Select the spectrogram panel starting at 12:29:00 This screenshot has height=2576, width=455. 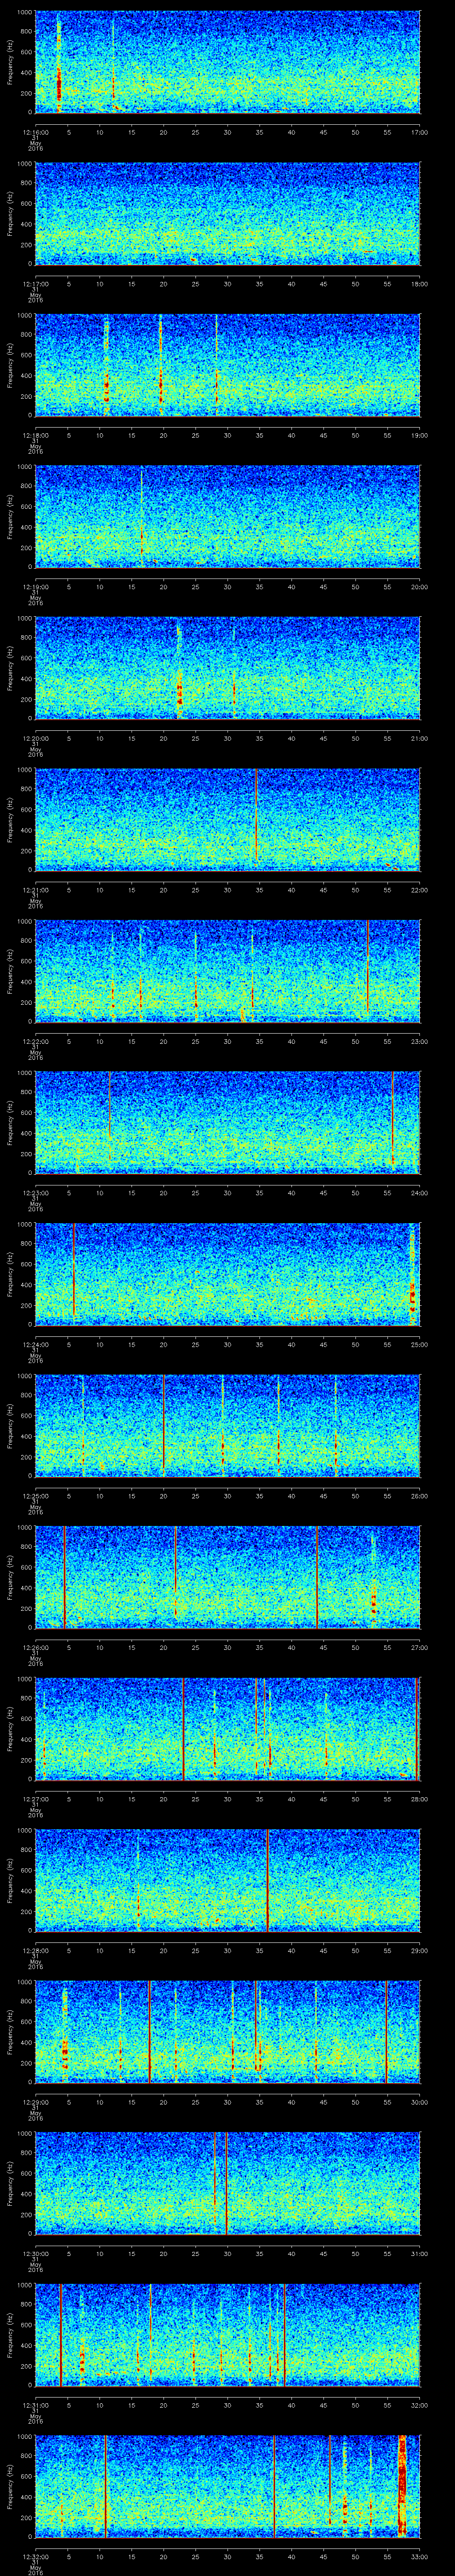pyautogui.click(x=228, y=2032)
